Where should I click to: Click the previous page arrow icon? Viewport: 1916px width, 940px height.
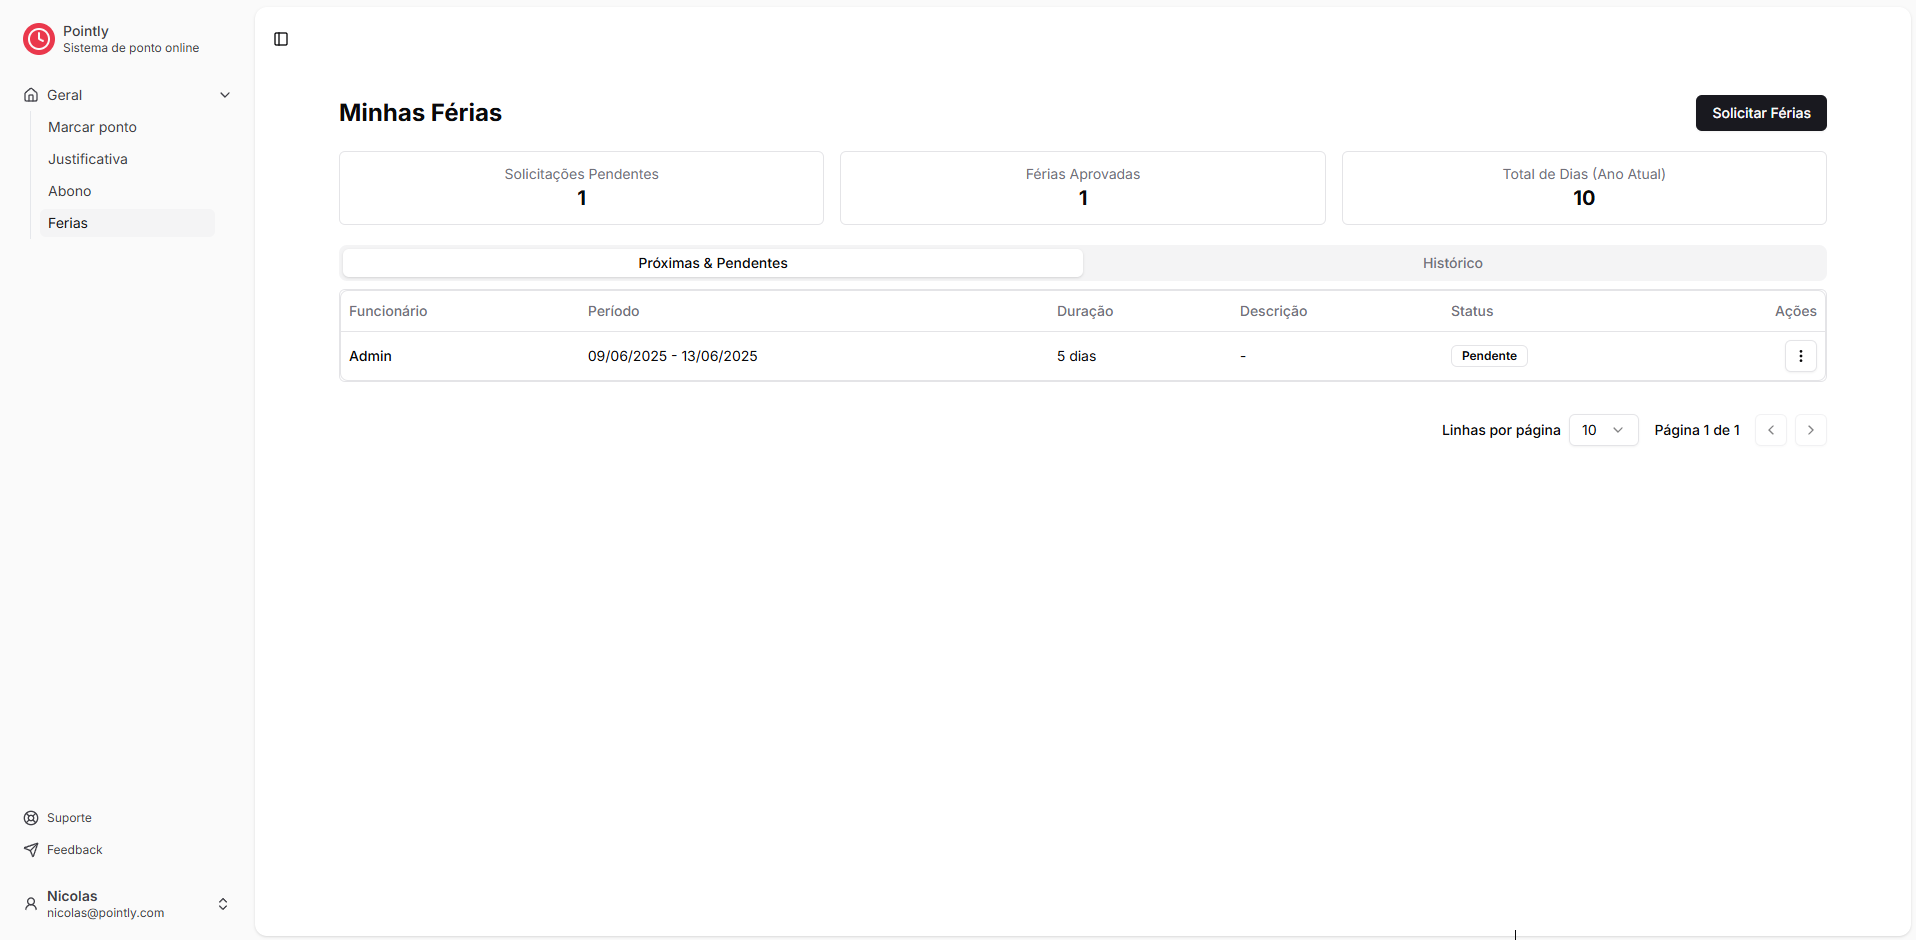point(1771,429)
